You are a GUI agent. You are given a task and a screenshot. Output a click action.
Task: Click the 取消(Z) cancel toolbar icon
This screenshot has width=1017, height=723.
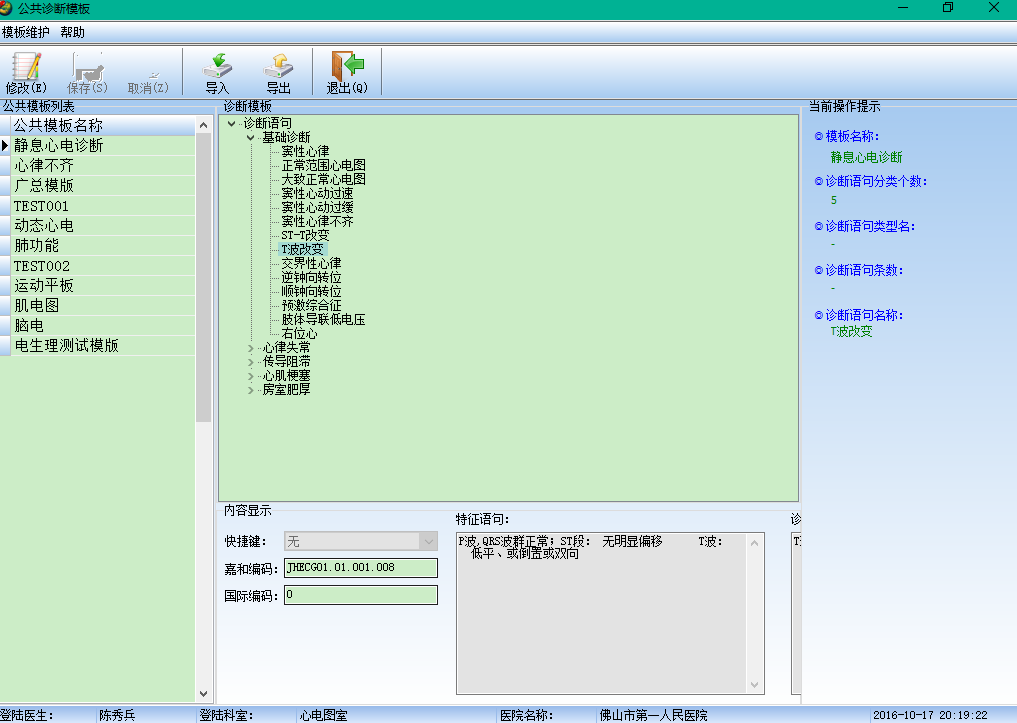point(148,67)
